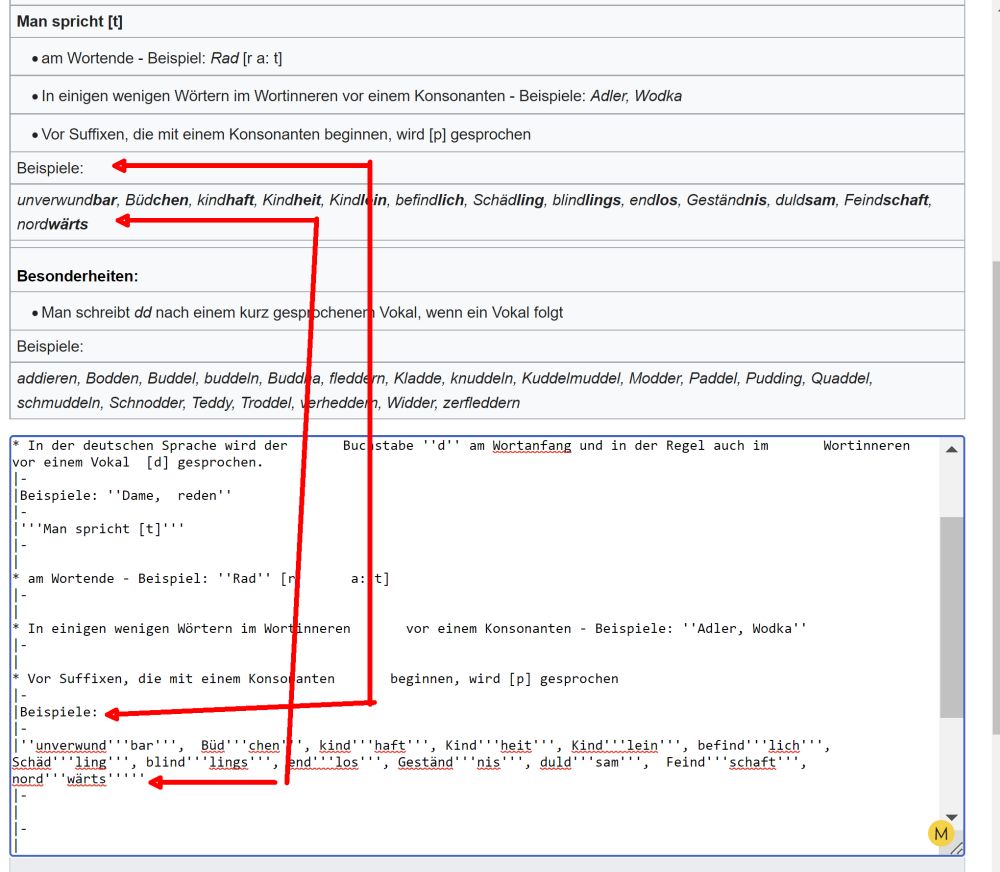Click the "Beispiele: ''Dame, reden''" source line
Screen dimensions: 1000x872
click(125, 495)
